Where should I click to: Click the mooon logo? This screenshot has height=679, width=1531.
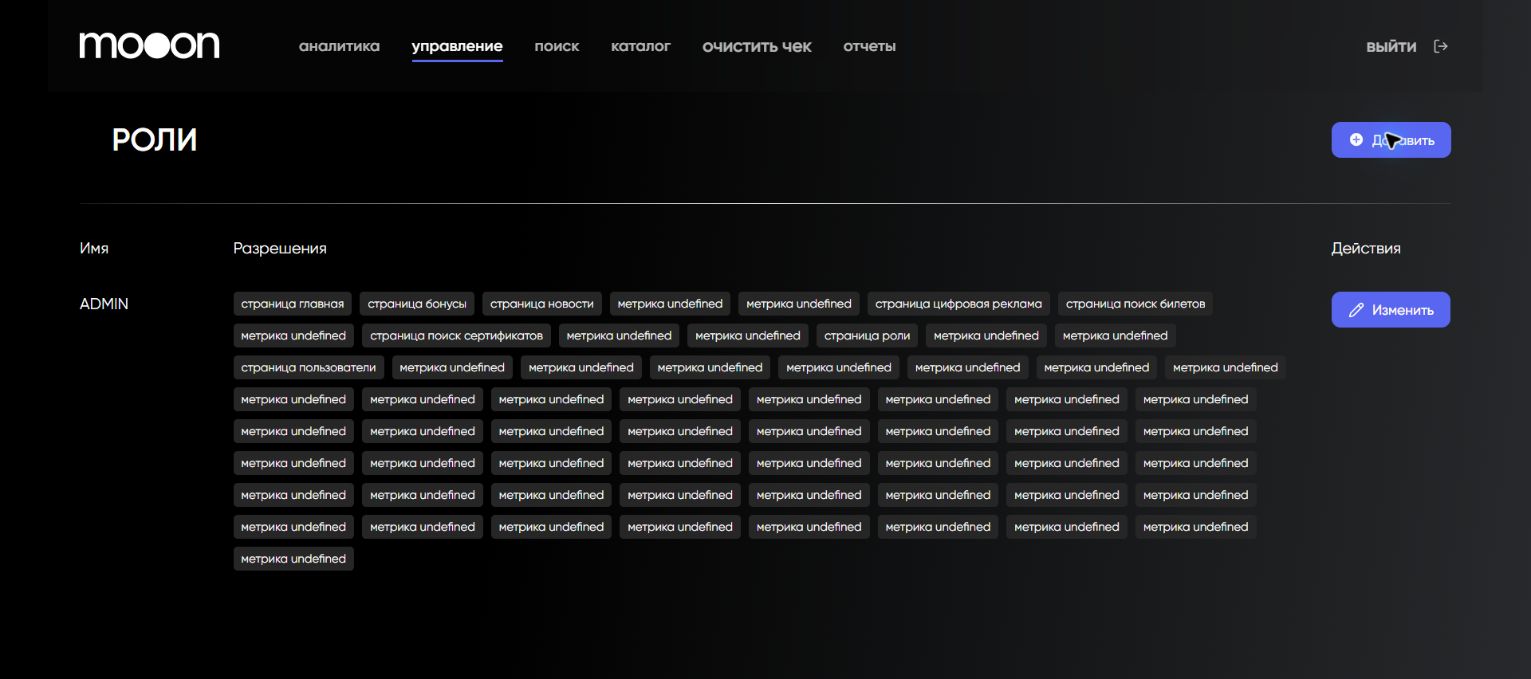149,45
